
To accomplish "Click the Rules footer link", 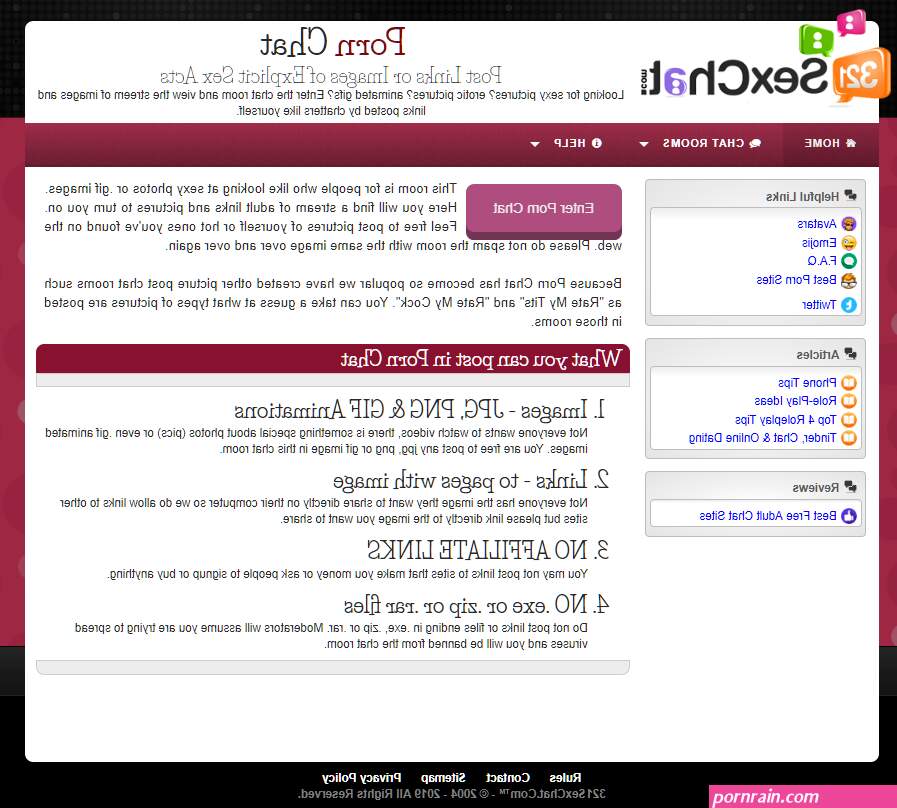I will pos(565,778).
